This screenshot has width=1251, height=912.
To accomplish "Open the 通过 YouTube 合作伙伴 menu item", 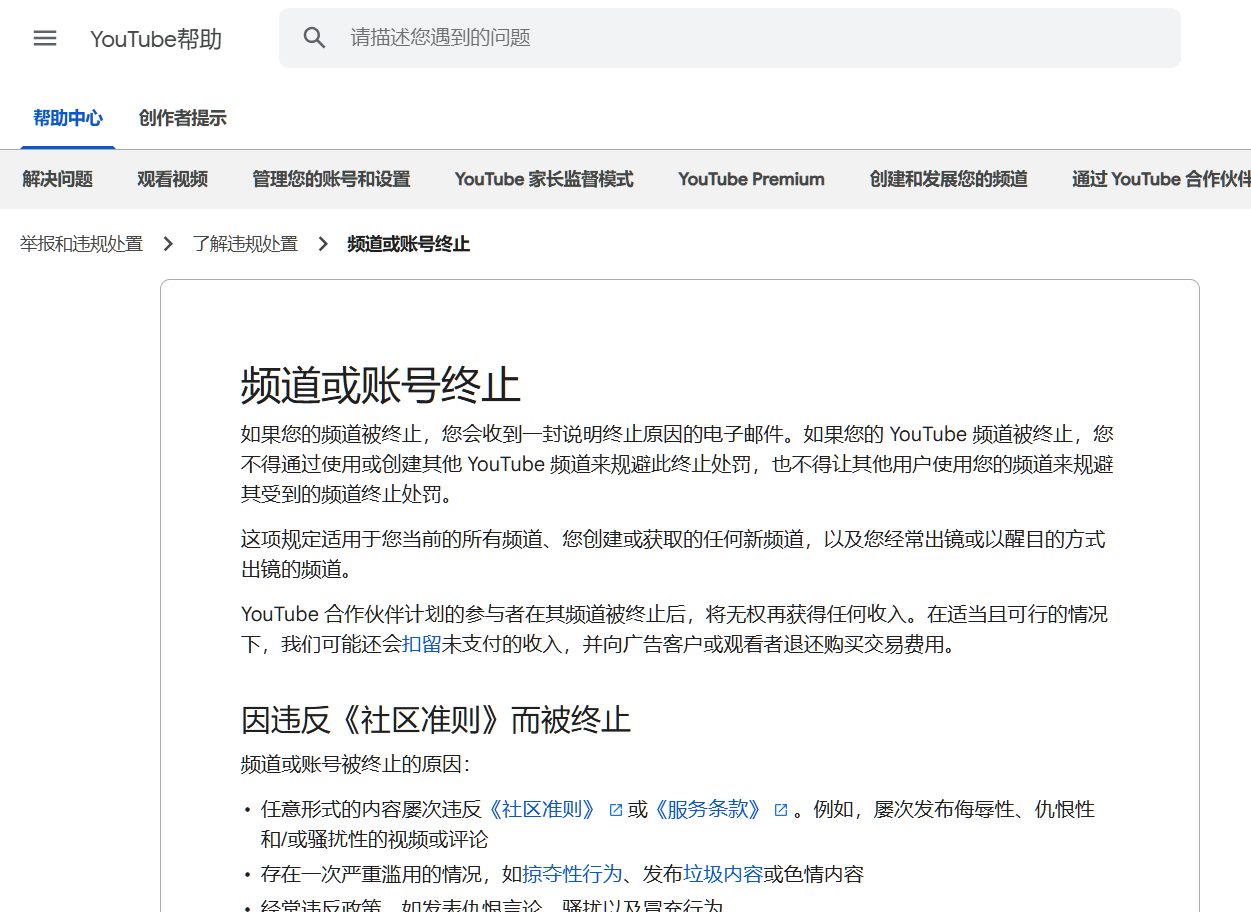I will (1161, 179).
